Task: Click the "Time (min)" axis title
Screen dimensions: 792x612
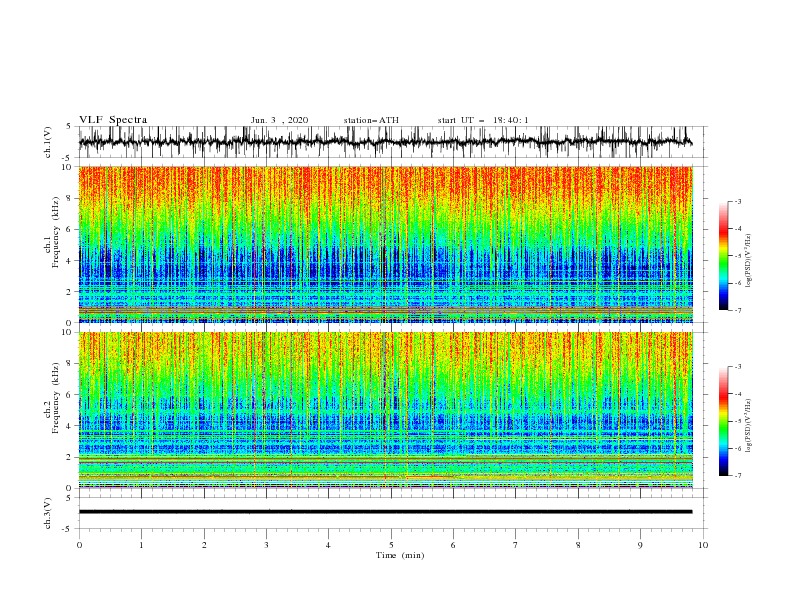Action: tap(400, 555)
